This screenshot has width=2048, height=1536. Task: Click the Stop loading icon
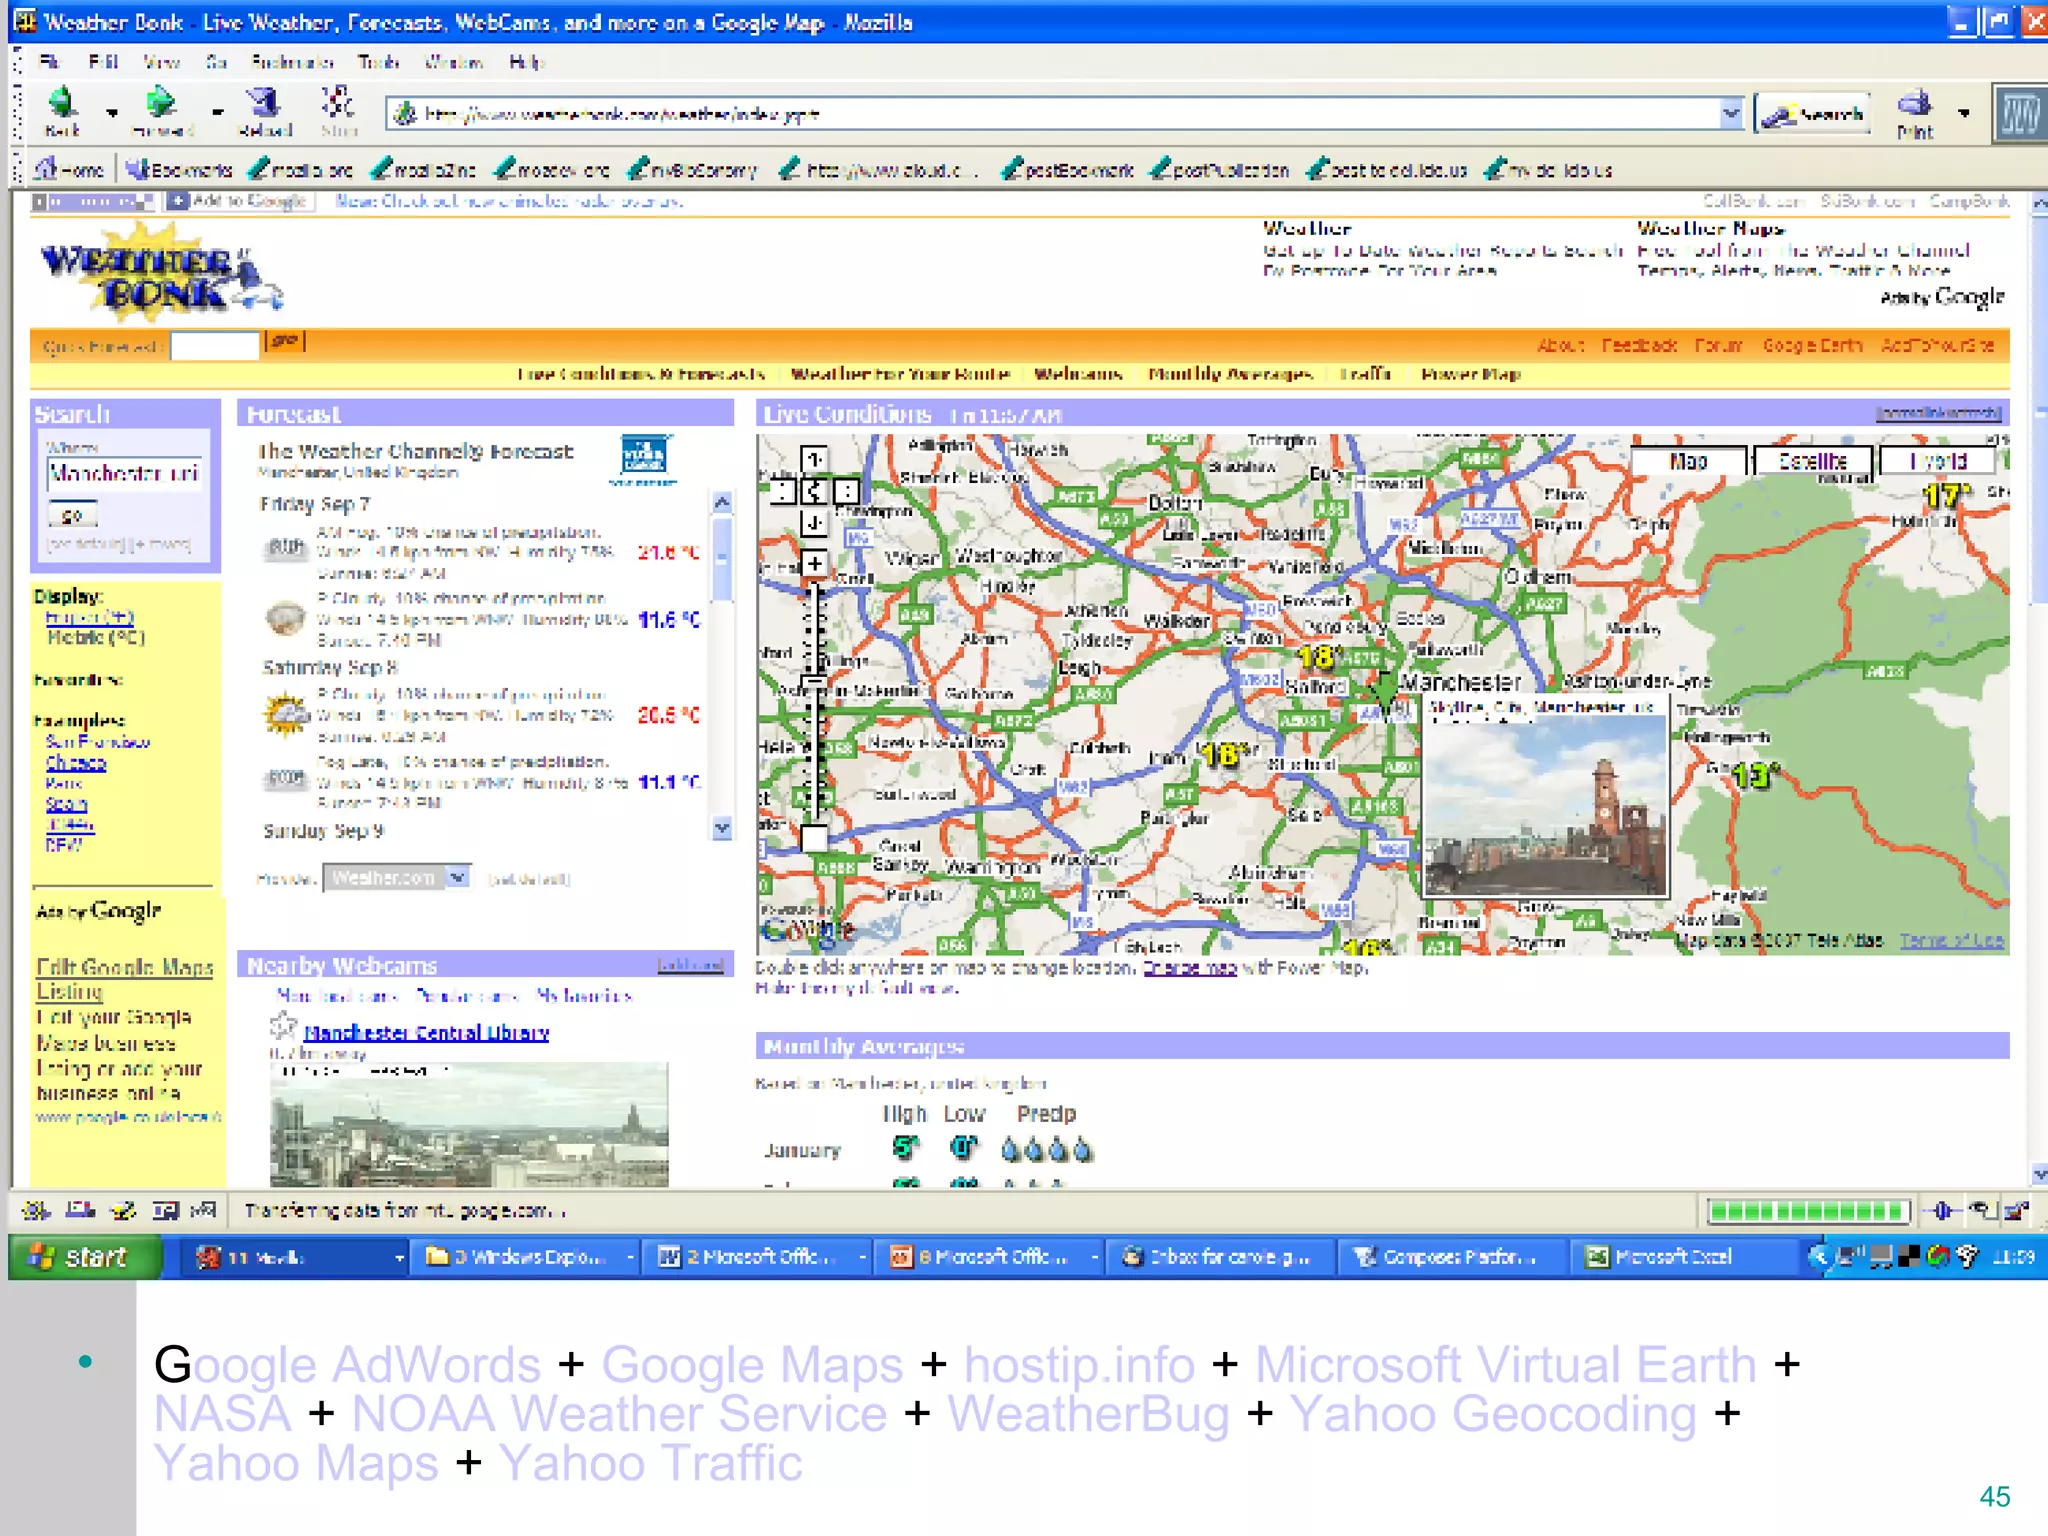338,102
